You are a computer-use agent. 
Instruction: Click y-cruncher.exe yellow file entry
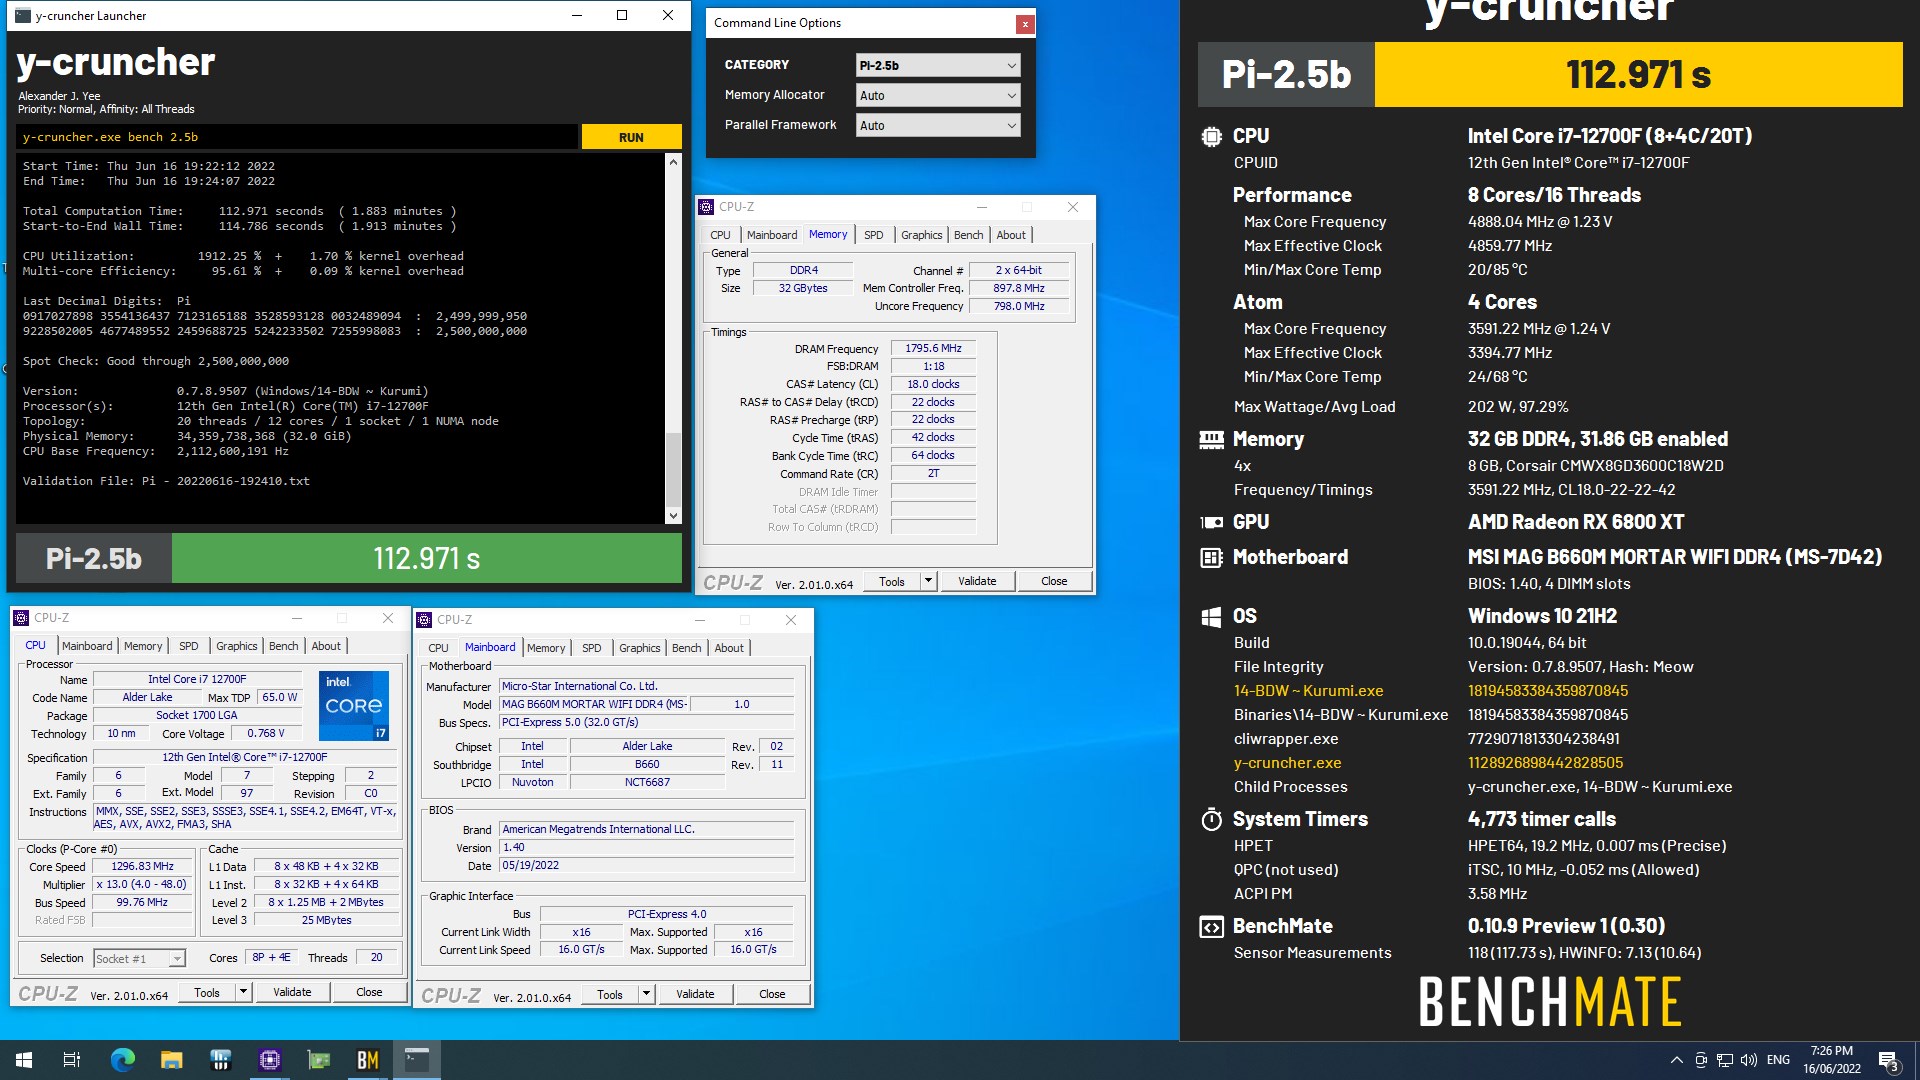click(x=1287, y=763)
